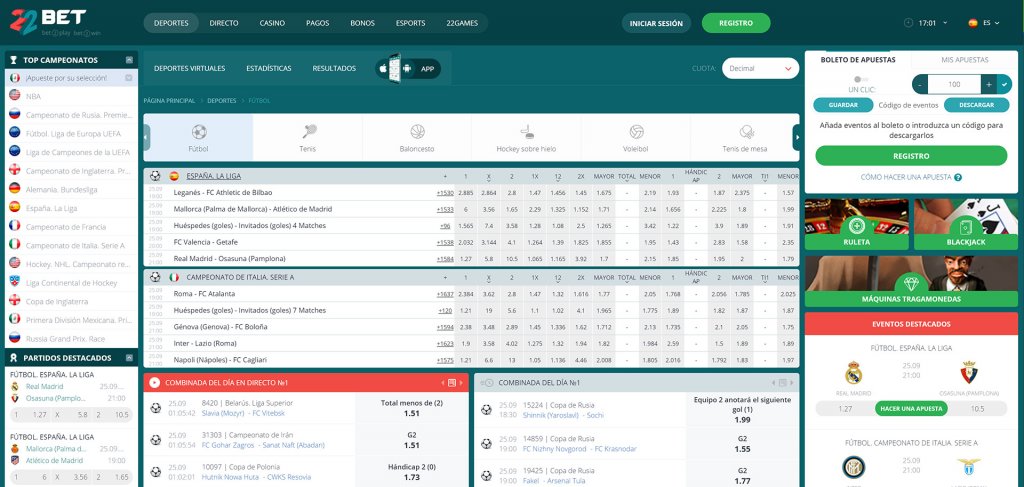This screenshot has height=487, width=1024.
Task: Select the Tenis sport icon
Action: [x=309, y=132]
